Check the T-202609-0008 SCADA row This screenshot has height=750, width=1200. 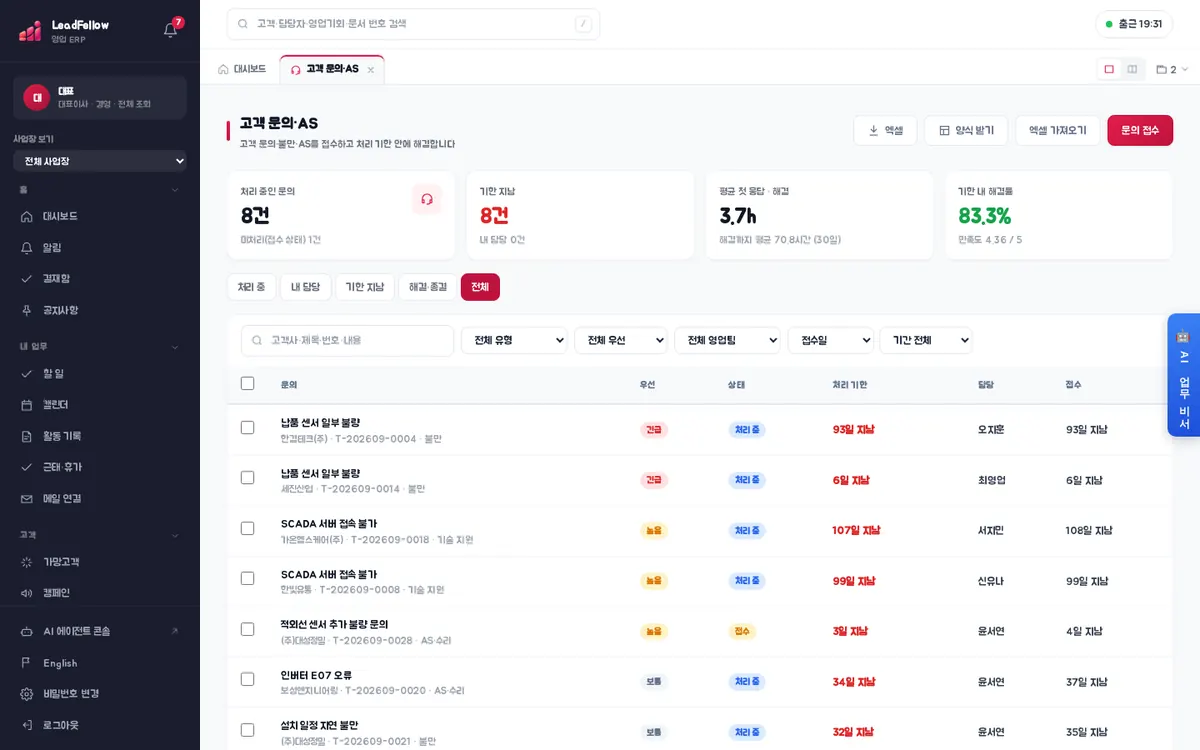(x=248, y=578)
